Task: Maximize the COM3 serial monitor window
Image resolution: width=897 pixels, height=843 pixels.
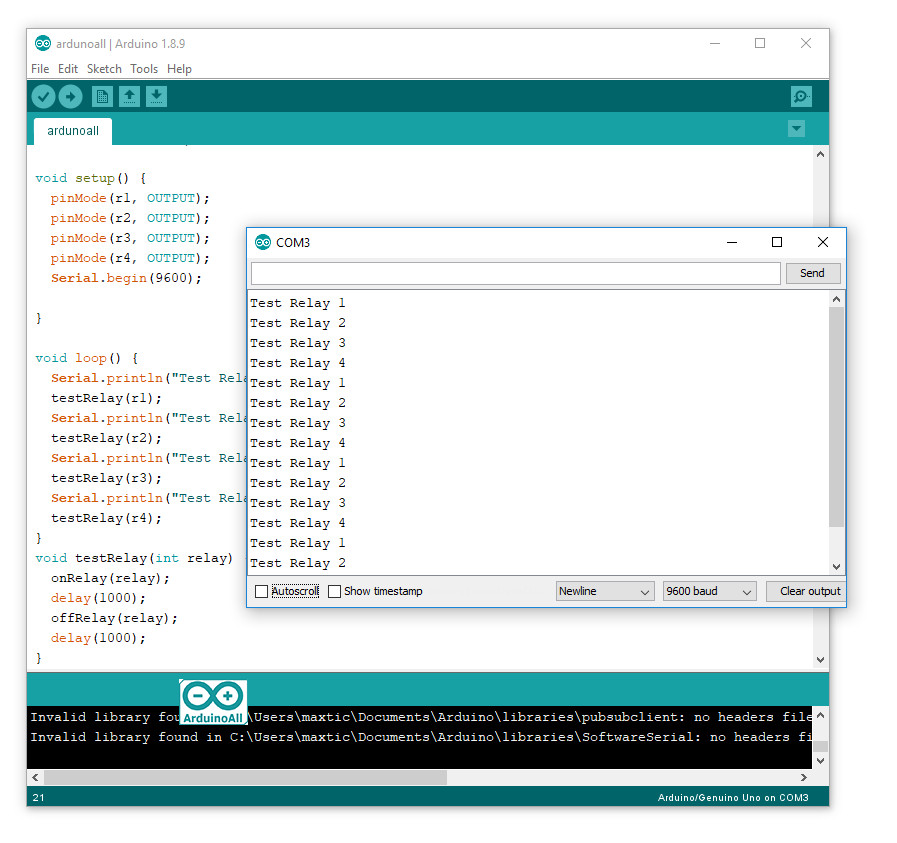Action: pyautogui.click(x=777, y=242)
